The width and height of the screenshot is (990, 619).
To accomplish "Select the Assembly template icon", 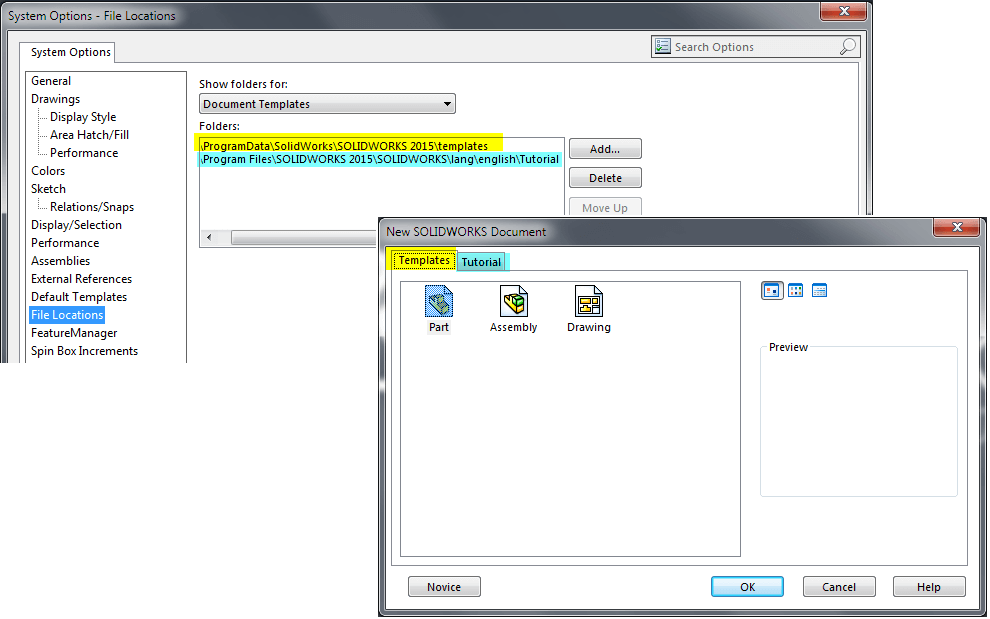I will coord(513,301).
